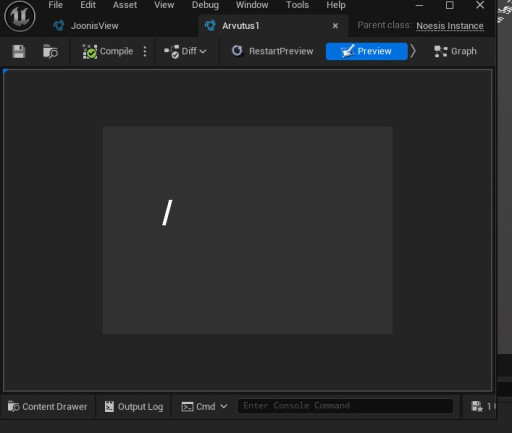This screenshot has width=512, height=433.
Task: Open the Edit menu
Action: pyautogui.click(x=88, y=5)
